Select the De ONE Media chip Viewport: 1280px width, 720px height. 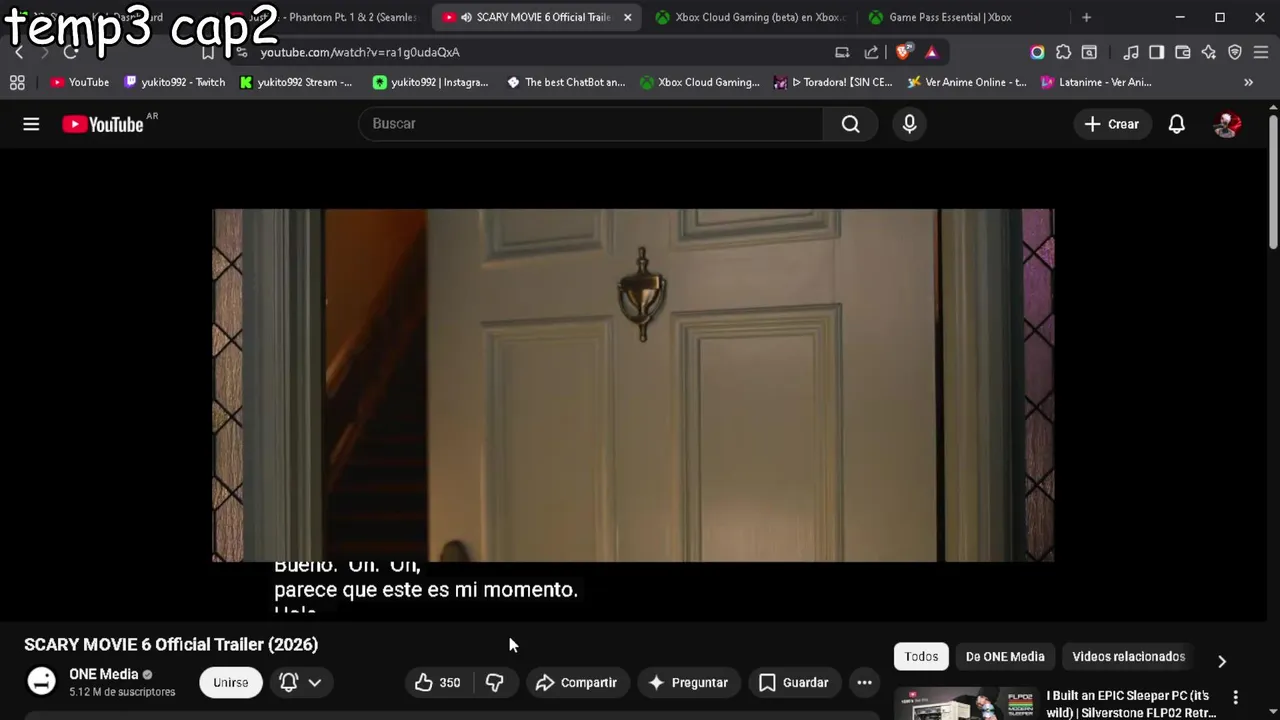[1005, 657]
